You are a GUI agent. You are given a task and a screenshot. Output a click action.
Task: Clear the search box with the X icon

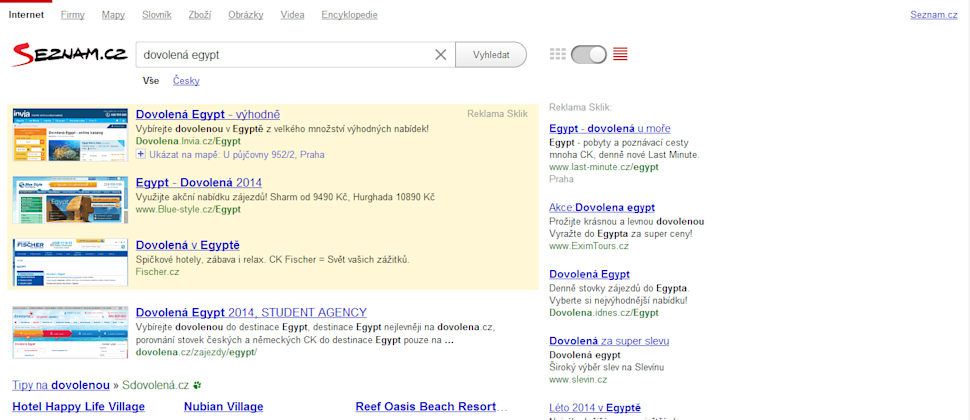(x=440, y=55)
